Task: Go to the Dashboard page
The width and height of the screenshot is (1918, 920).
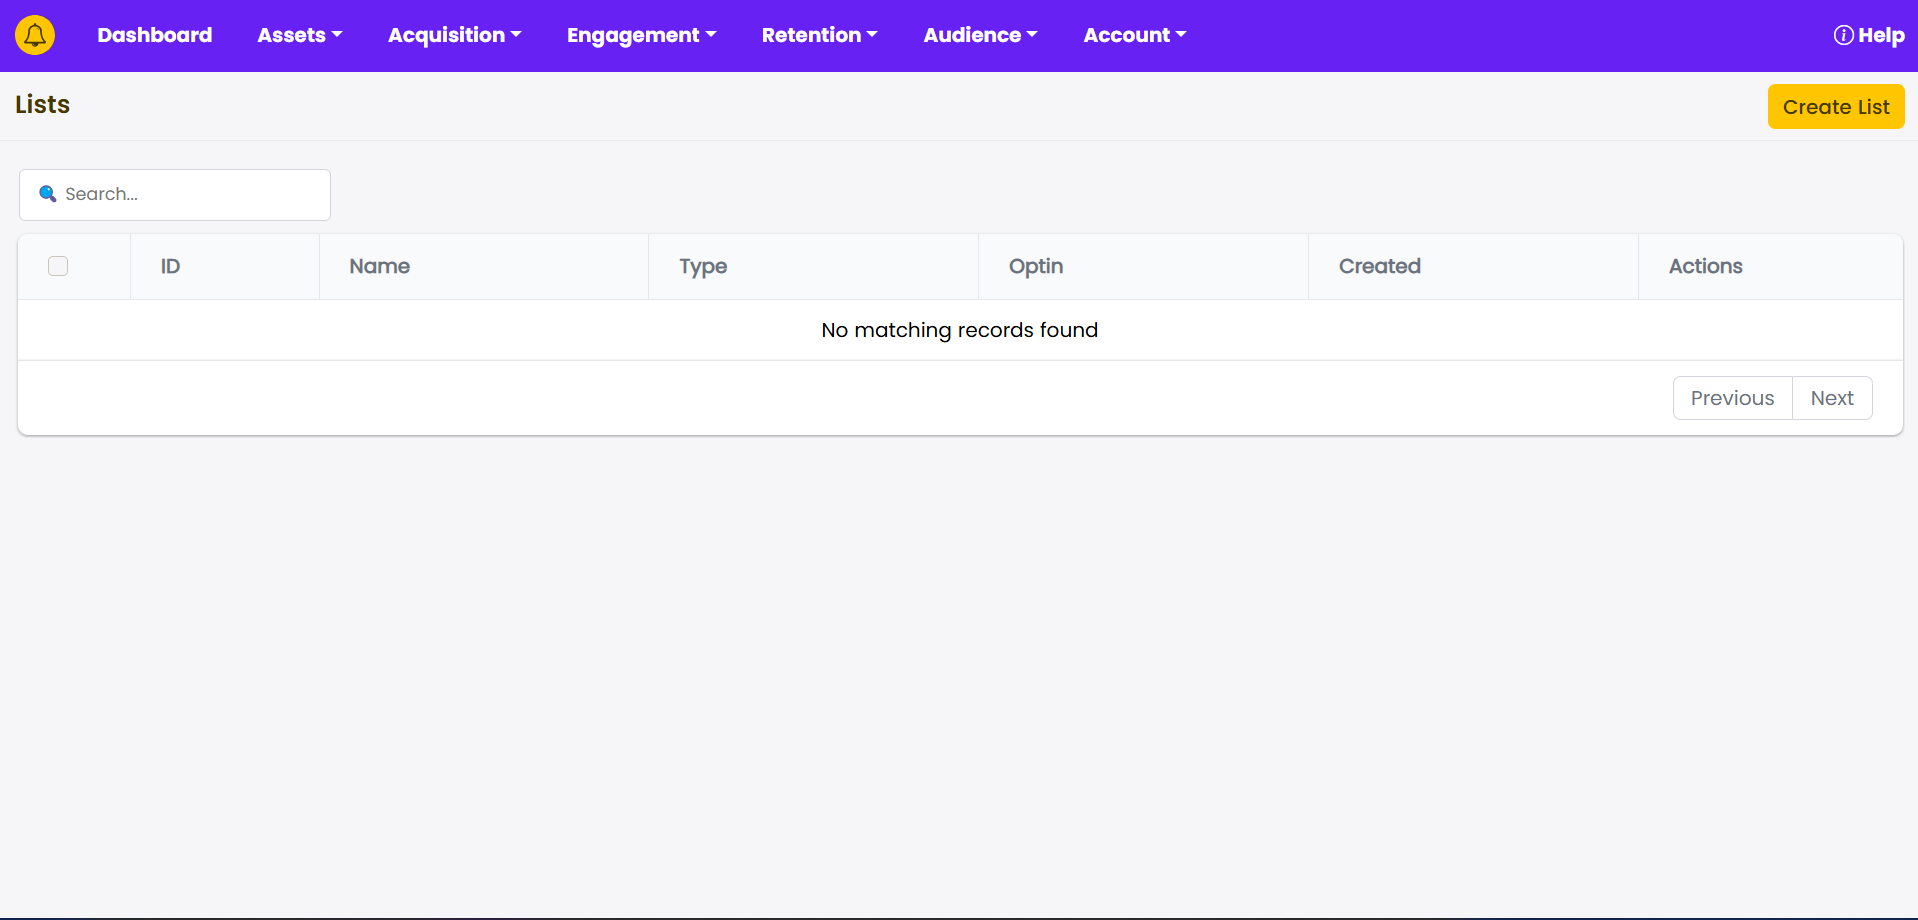Action: (x=154, y=35)
